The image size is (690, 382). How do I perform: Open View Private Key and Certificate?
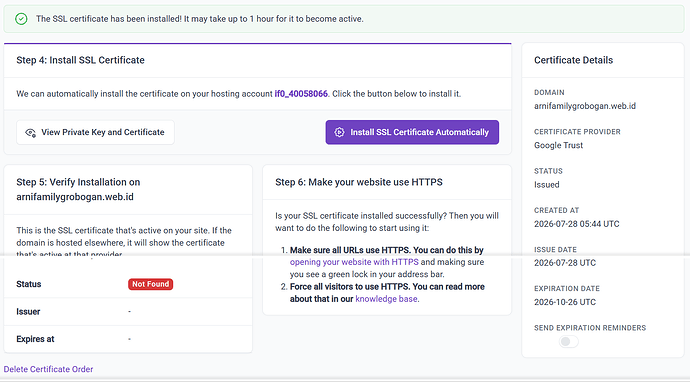[x=95, y=132]
